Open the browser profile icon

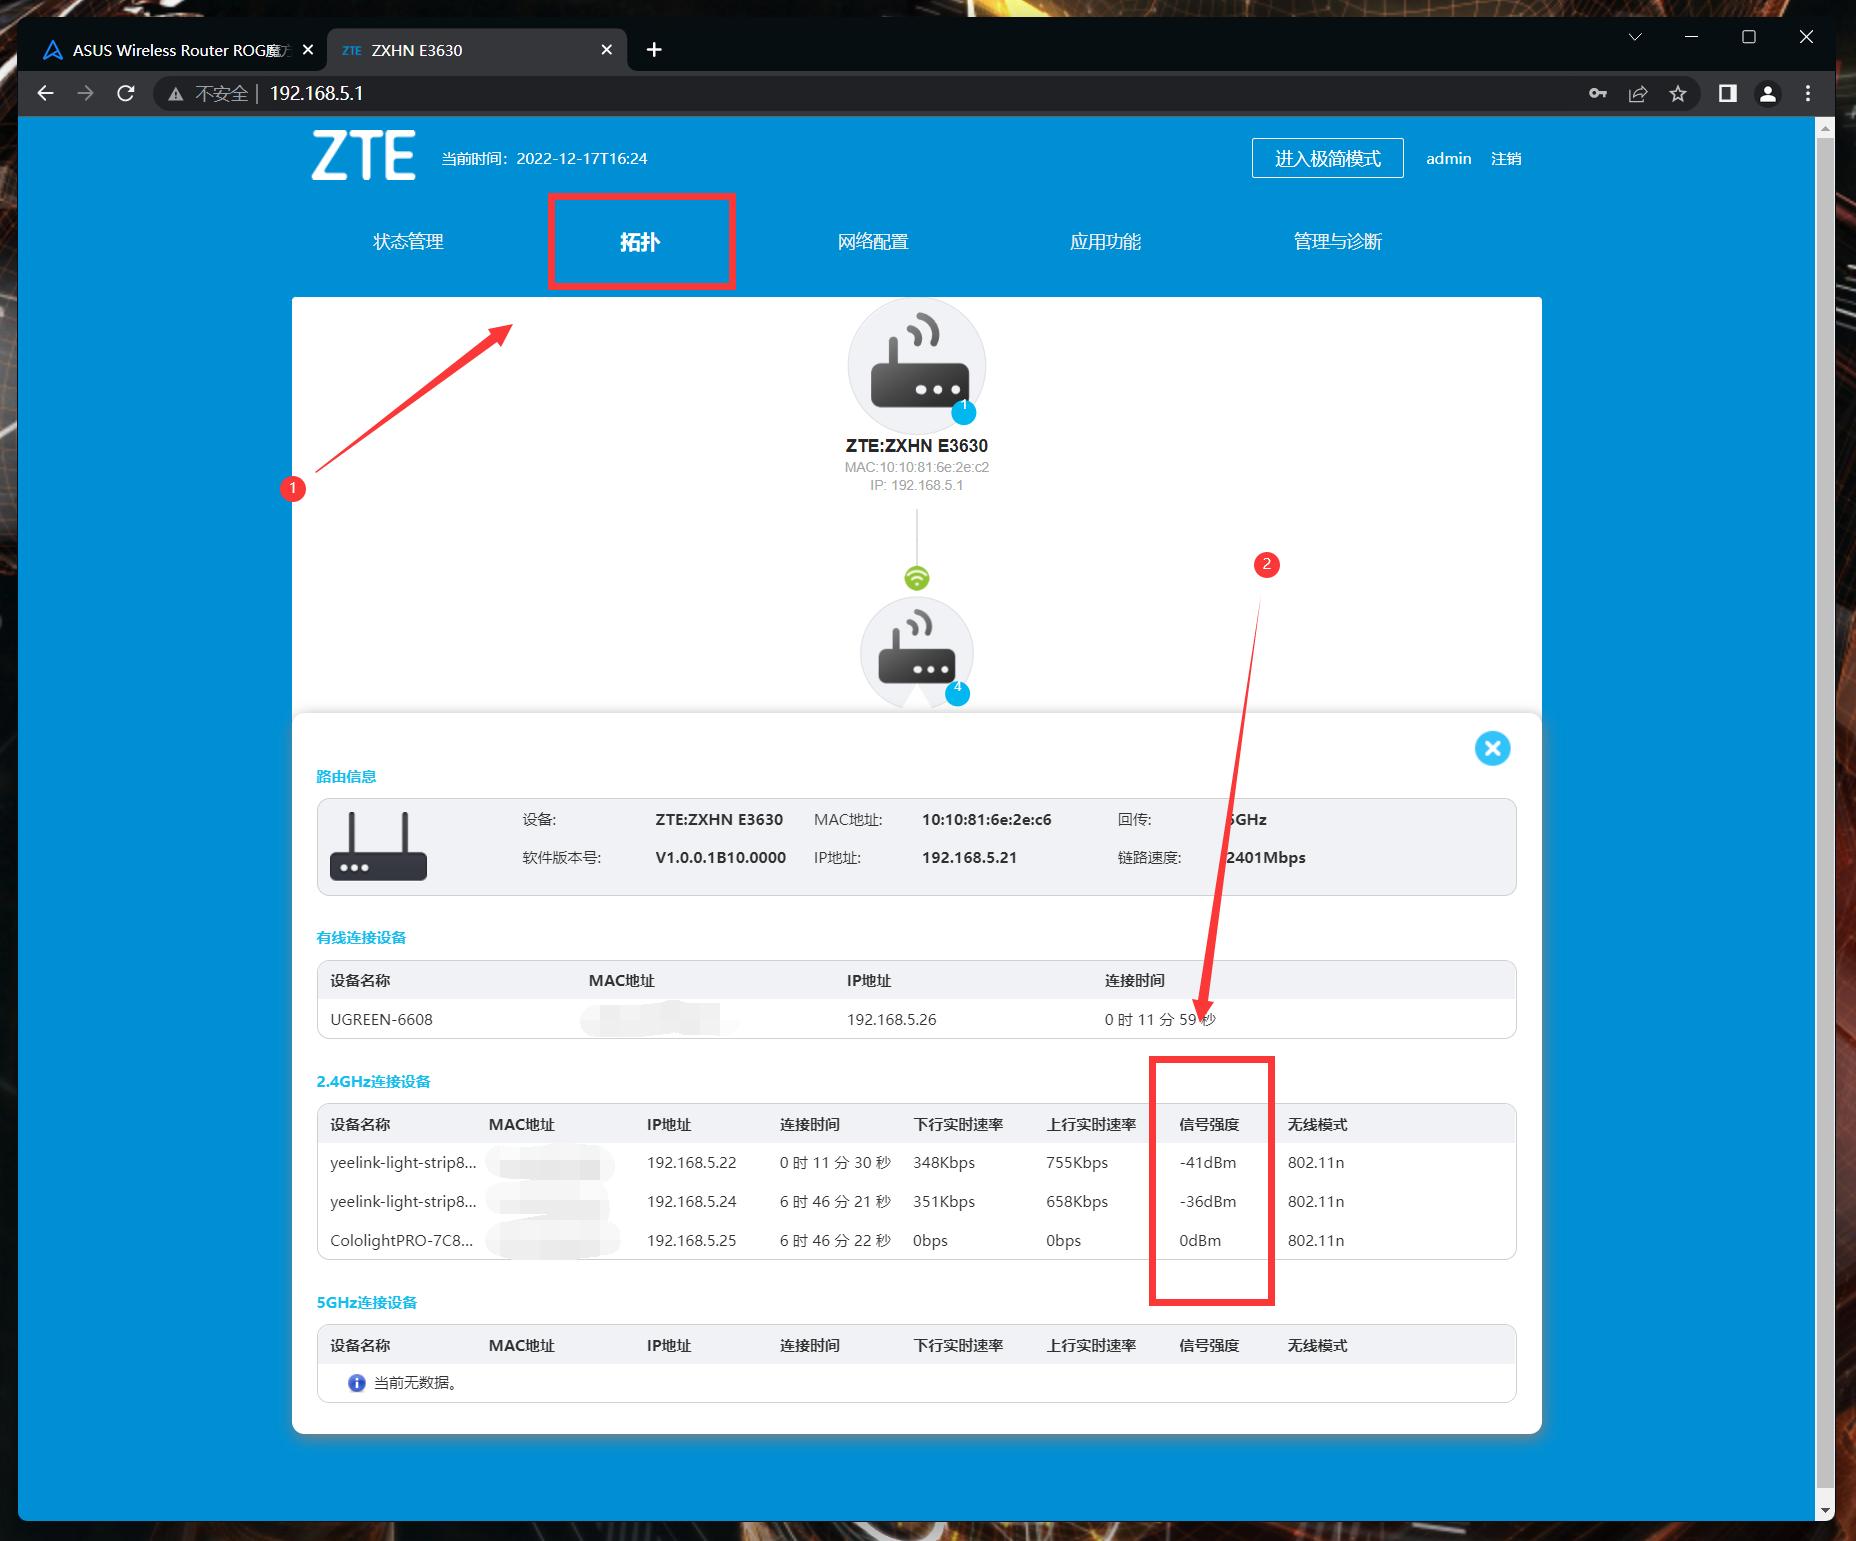point(1768,93)
